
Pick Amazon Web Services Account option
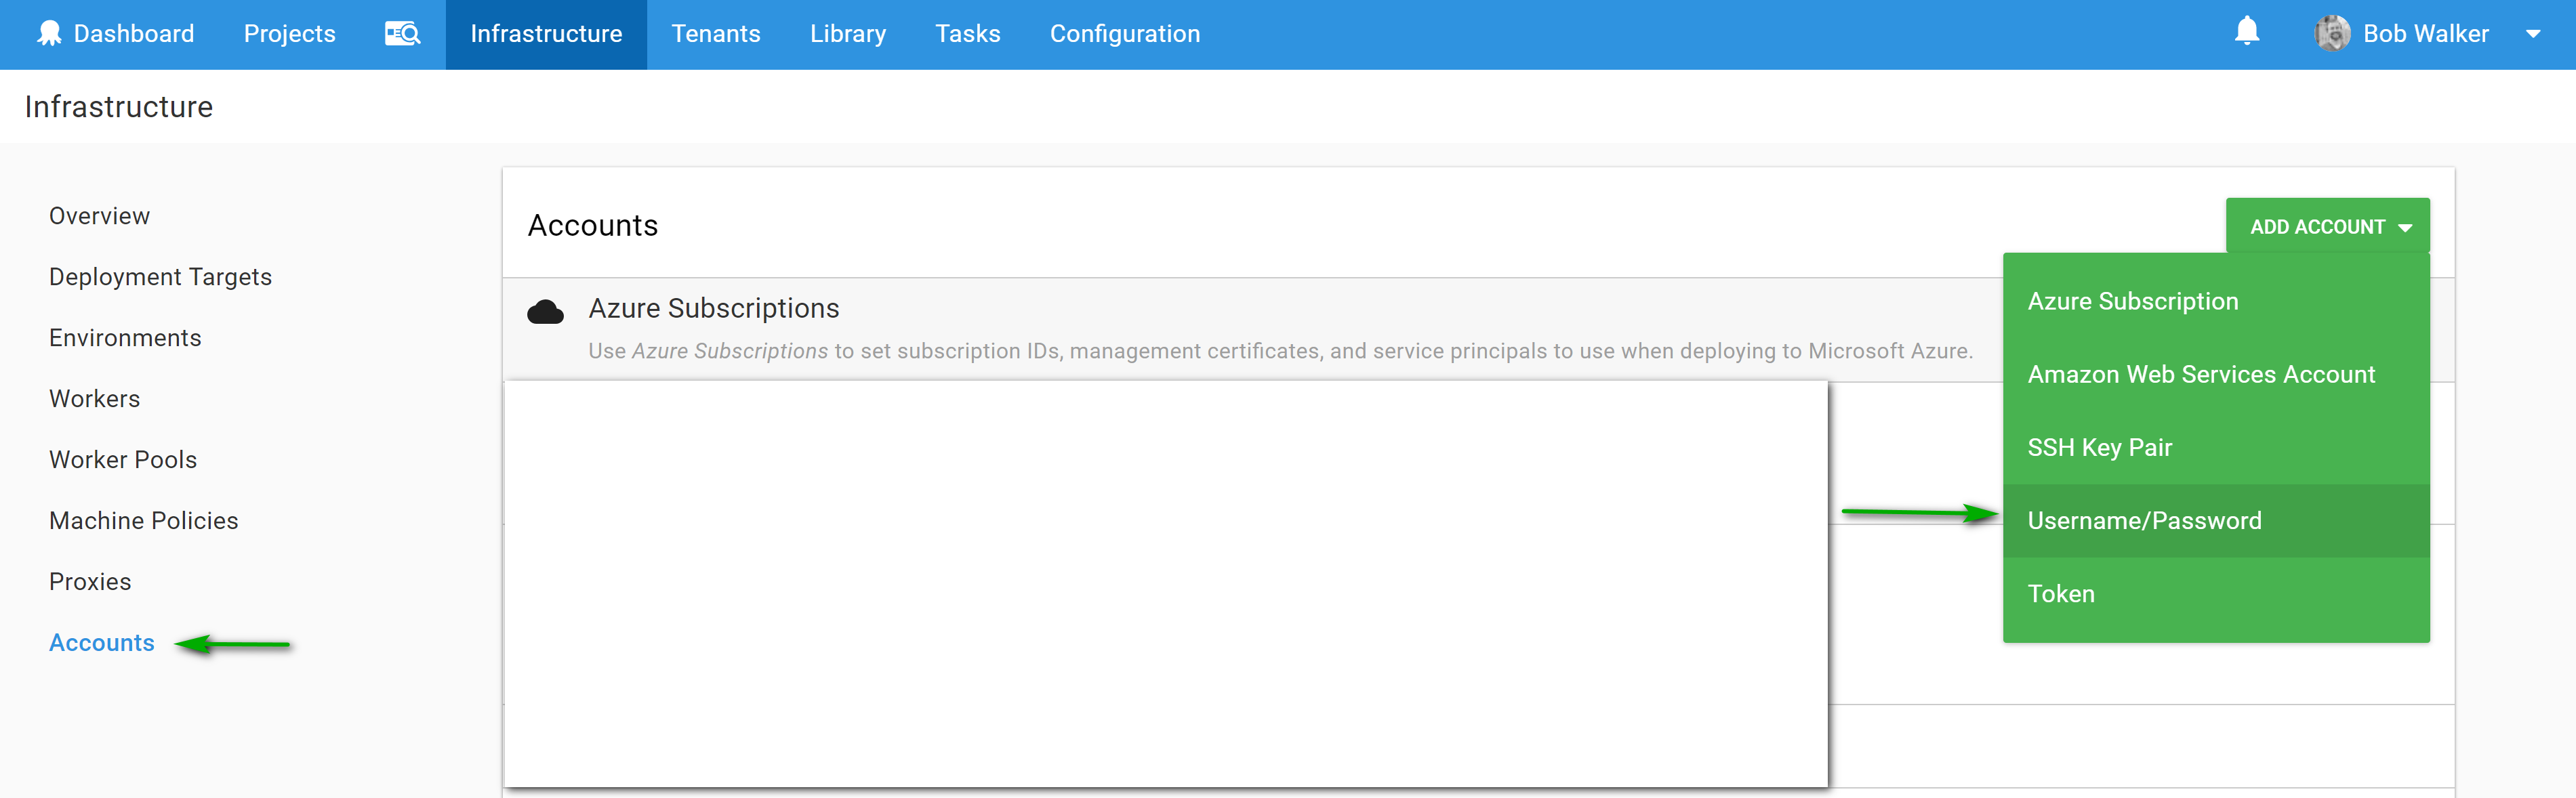[x=2200, y=374]
